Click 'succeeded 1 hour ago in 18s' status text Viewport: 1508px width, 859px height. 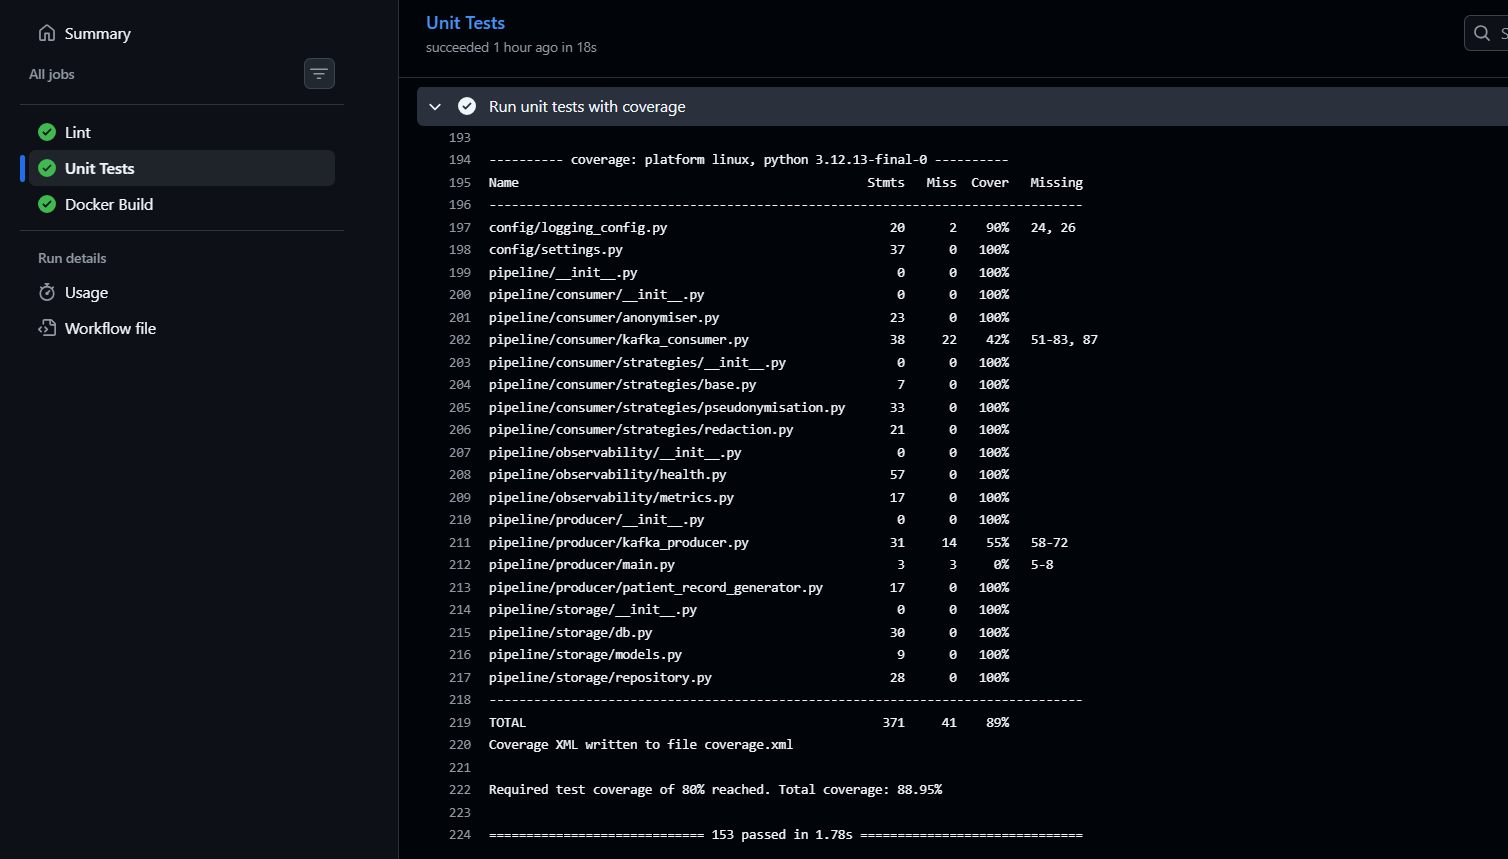point(511,47)
